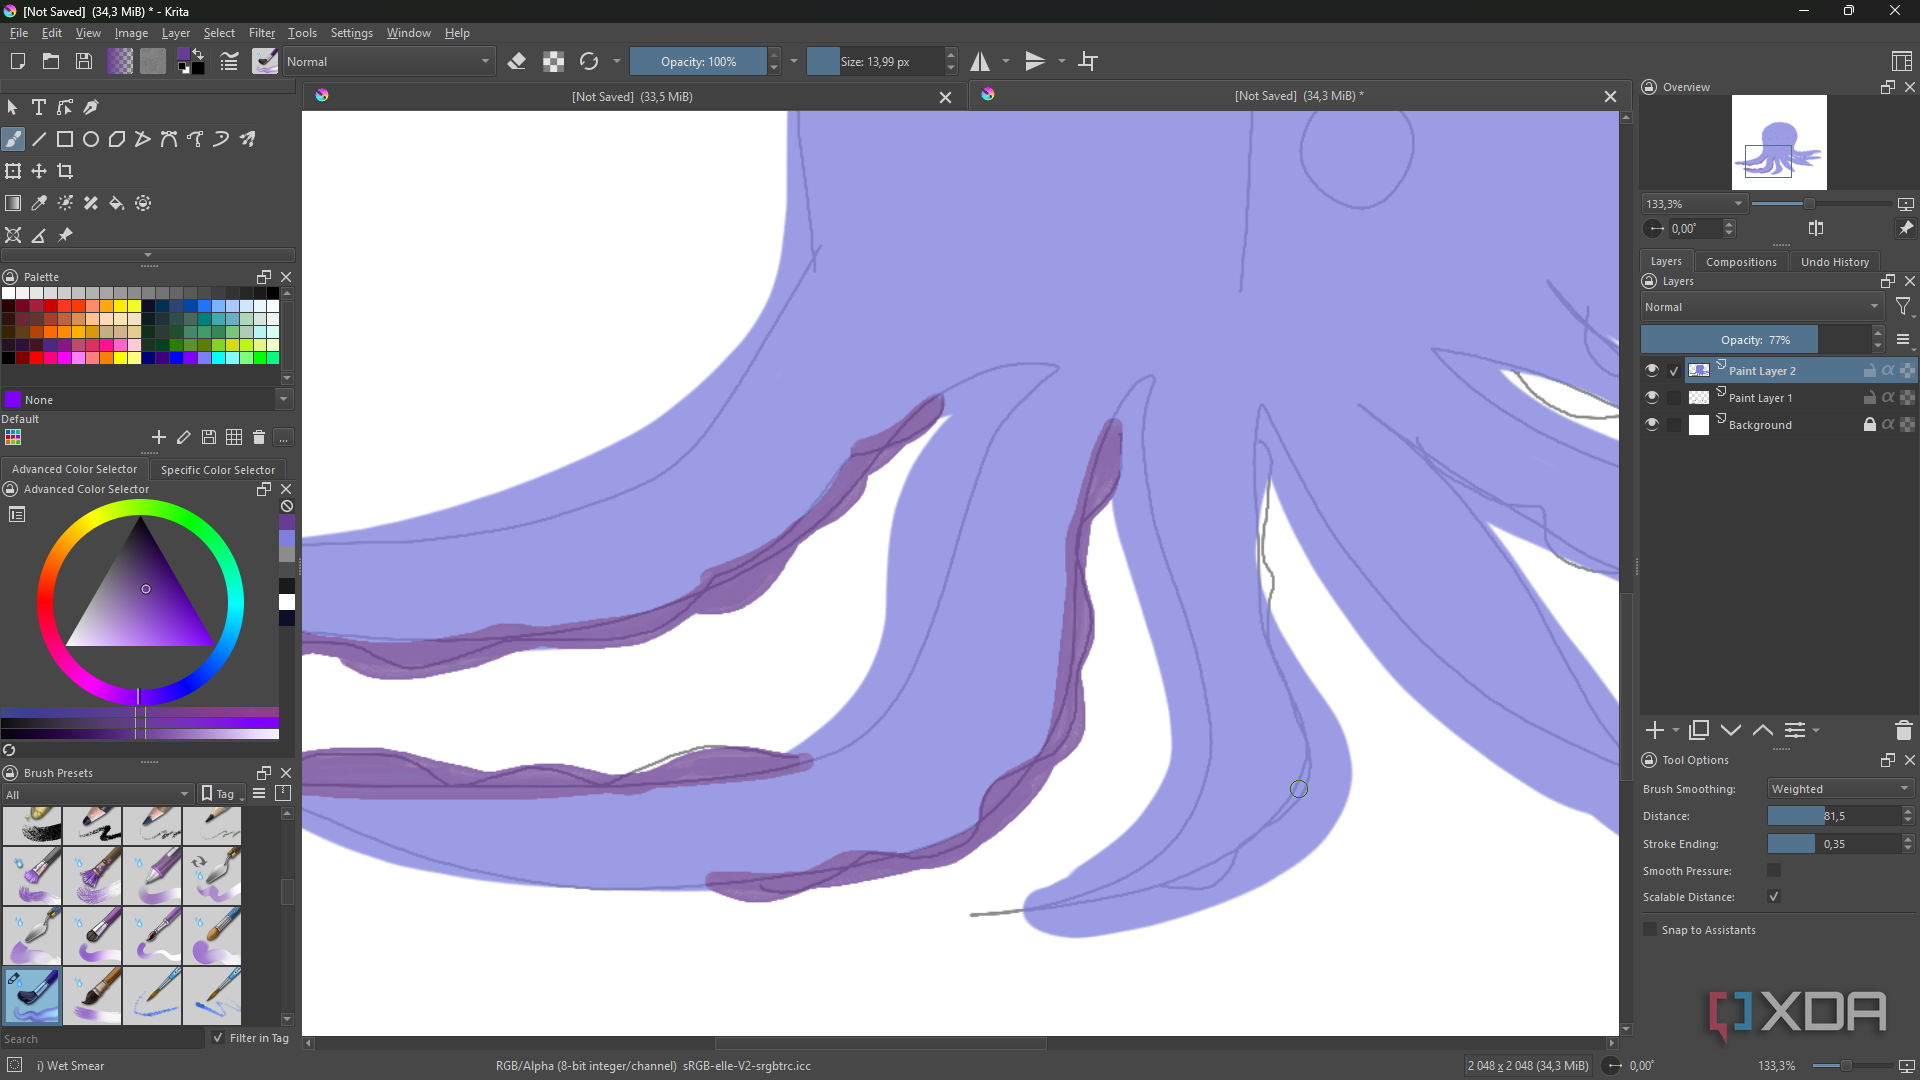Select the Gradient tool
The height and width of the screenshot is (1080, 1920).
(13, 203)
